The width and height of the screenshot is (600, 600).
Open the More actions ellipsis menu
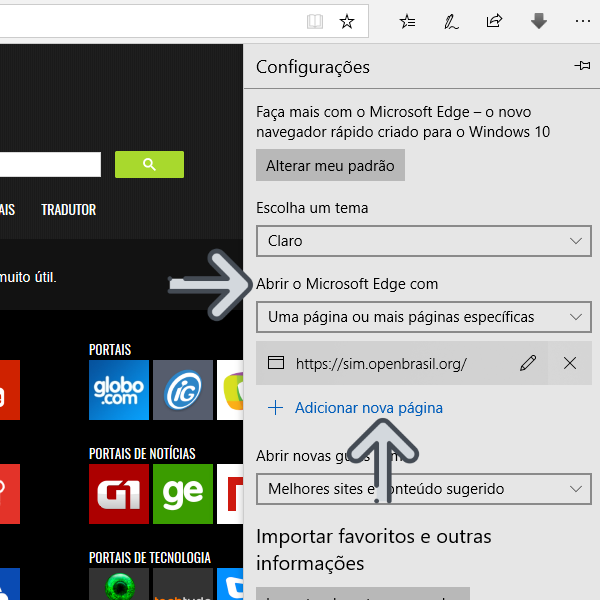tap(583, 21)
